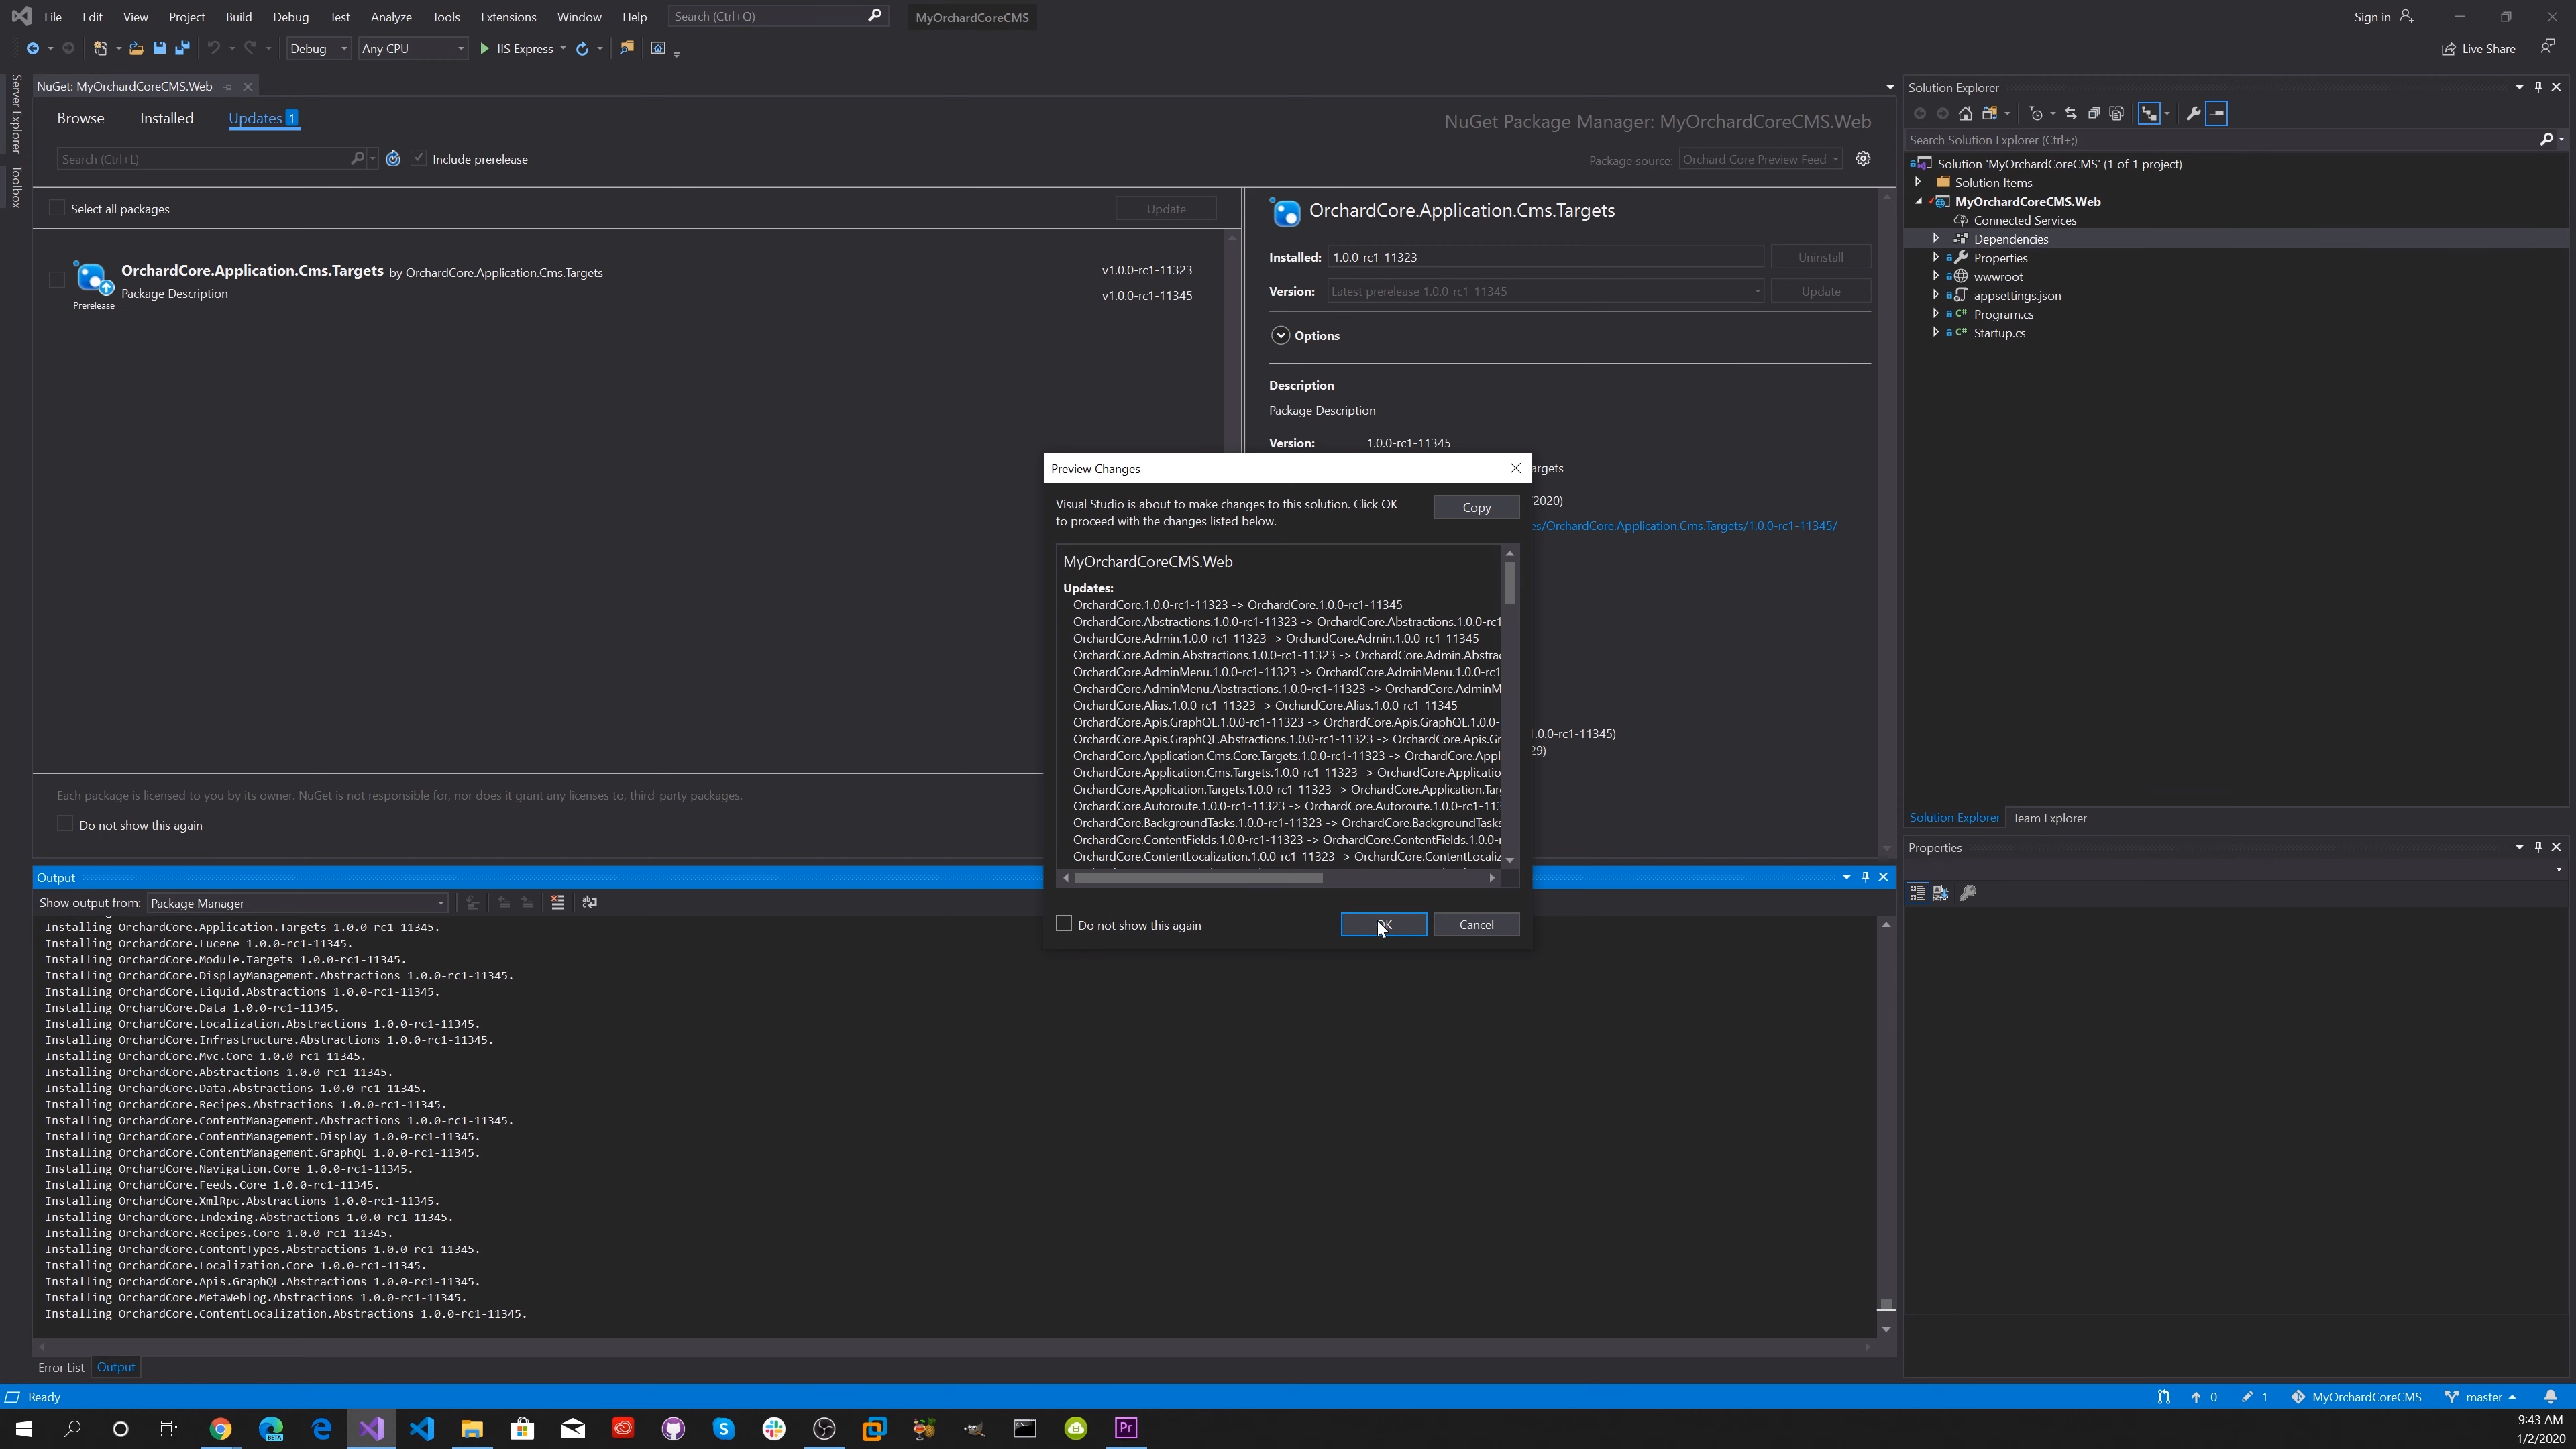Image resolution: width=2576 pixels, height=1449 pixels.
Task: Click Collapse All in the Solution Explorer toolbar
Action: [2093, 113]
